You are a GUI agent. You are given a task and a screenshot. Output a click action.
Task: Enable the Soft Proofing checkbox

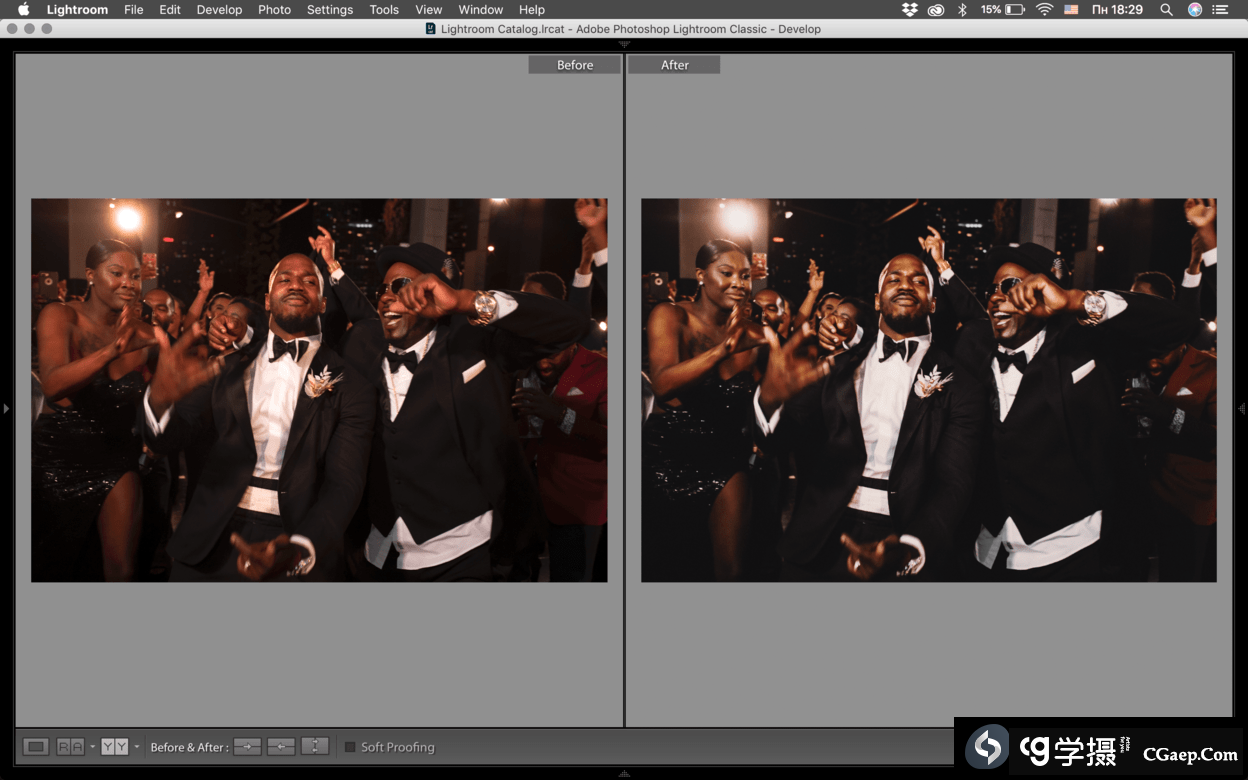coord(350,747)
